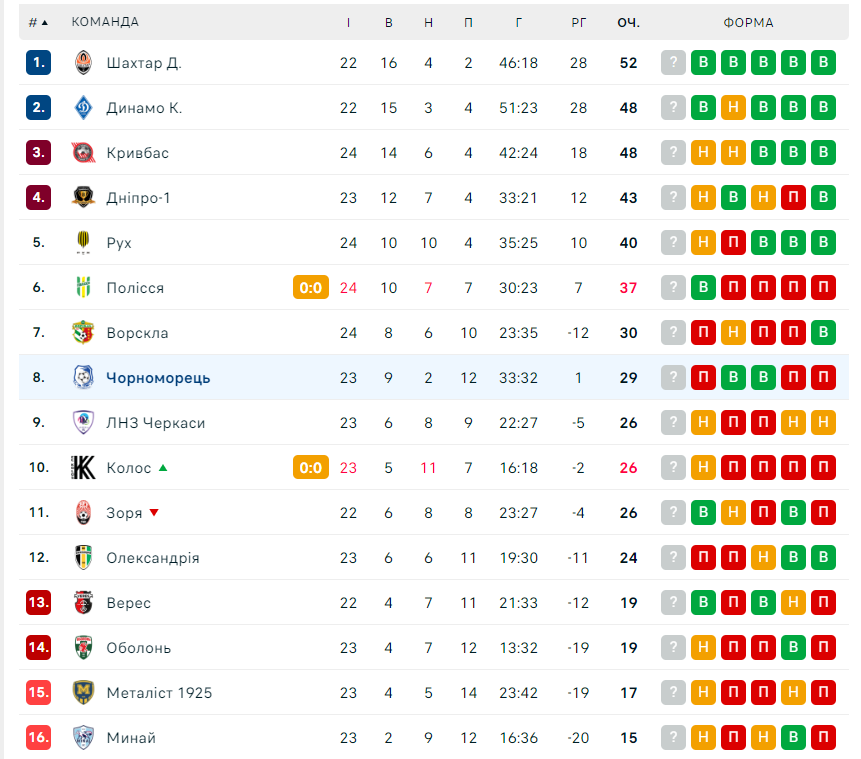Click the КОМАНДА column header

point(105,22)
